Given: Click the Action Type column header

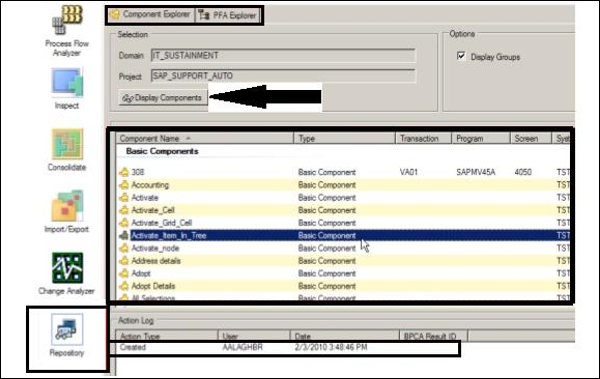Looking at the screenshot, I should [166, 336].
